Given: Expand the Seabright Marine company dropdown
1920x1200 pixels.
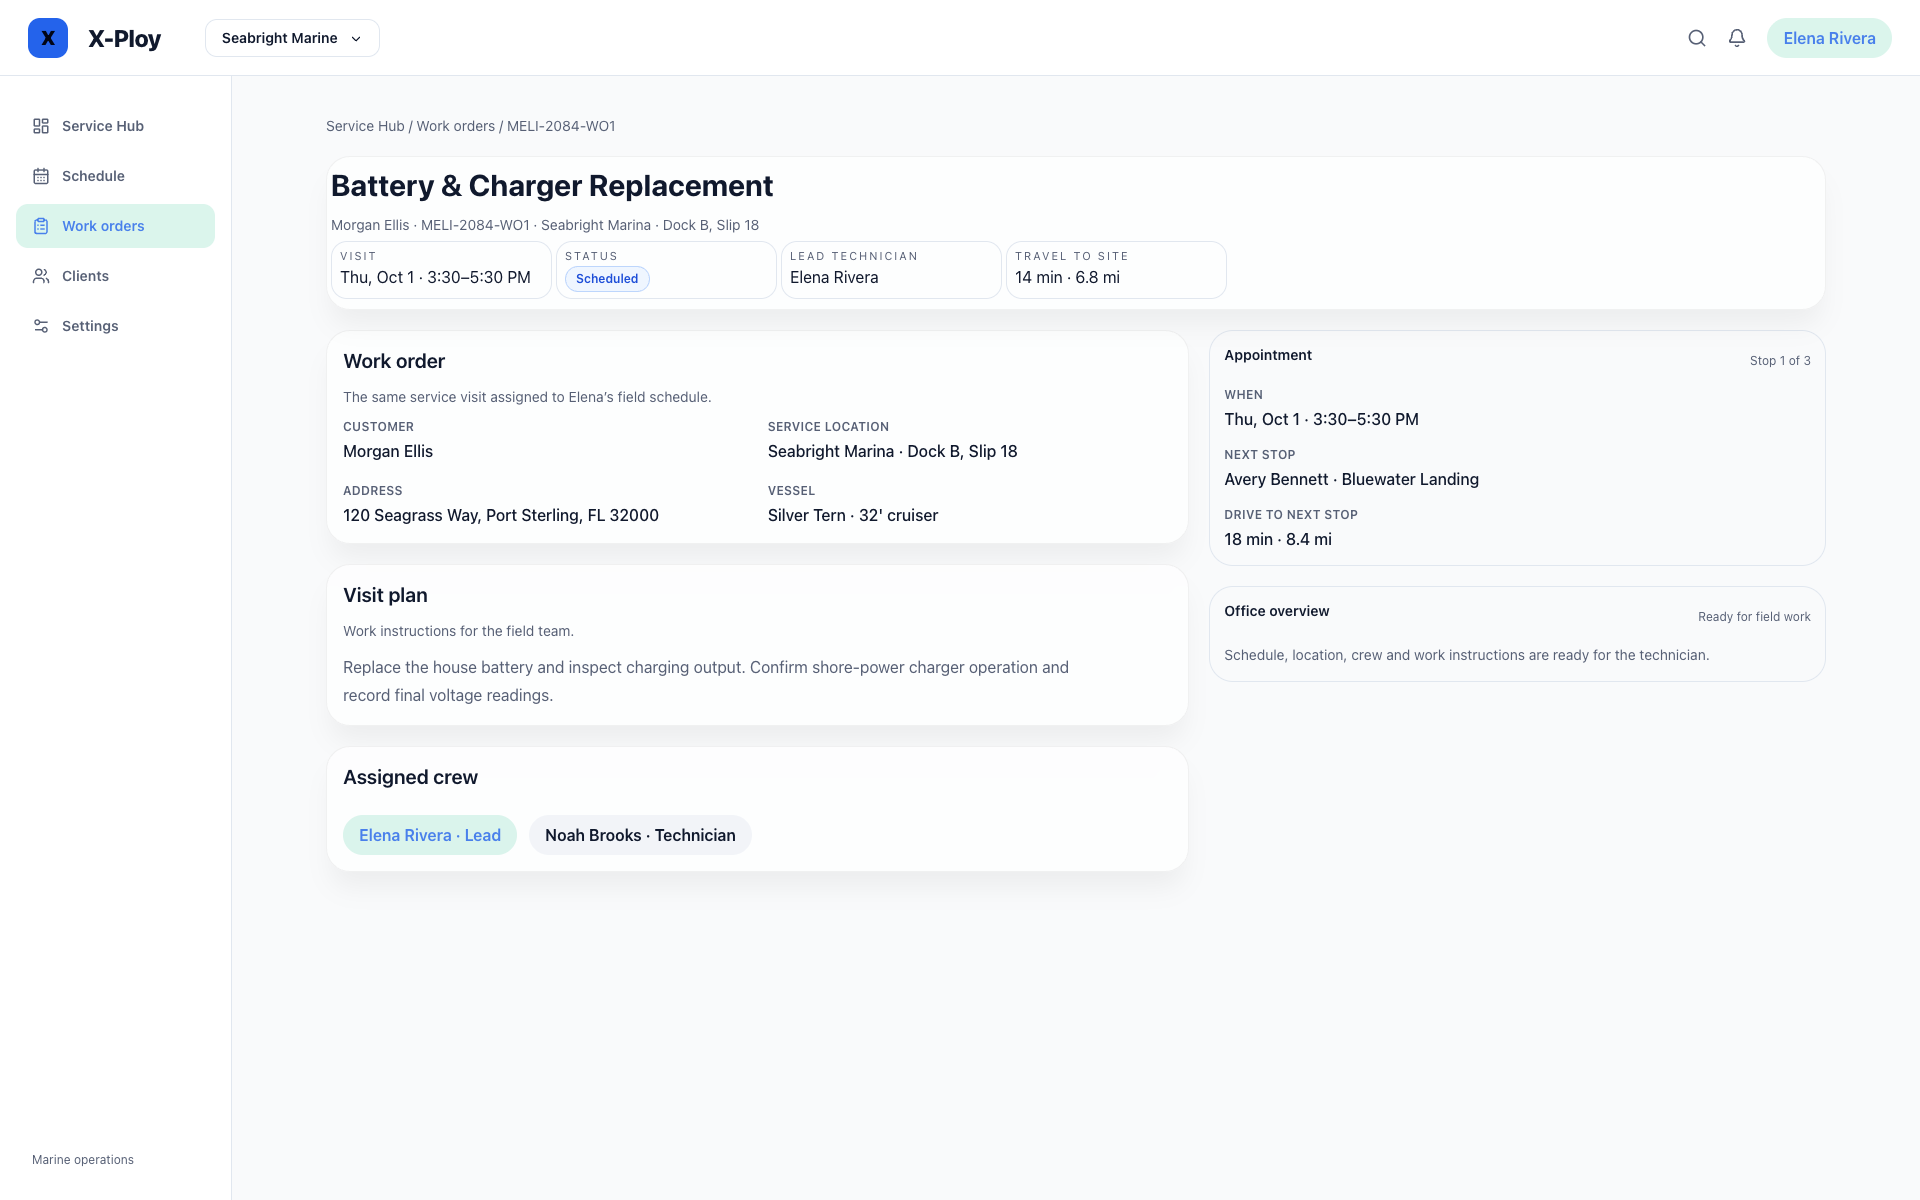Looking at the screenshot, I should coord(292,38).
